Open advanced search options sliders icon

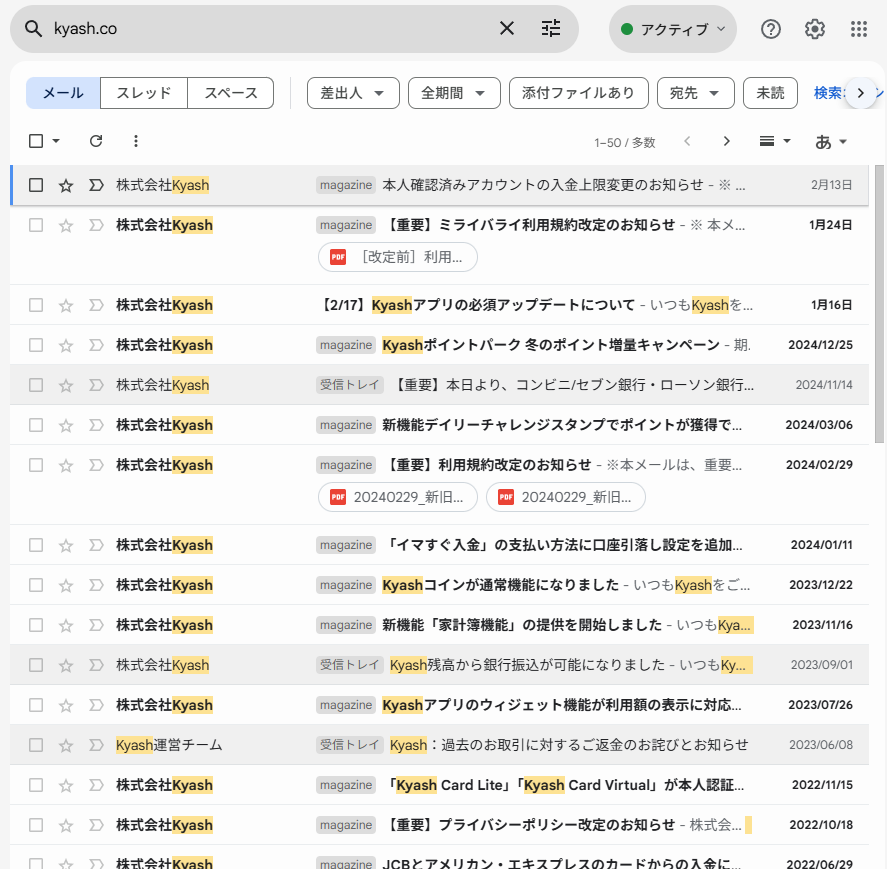point(550,28)
